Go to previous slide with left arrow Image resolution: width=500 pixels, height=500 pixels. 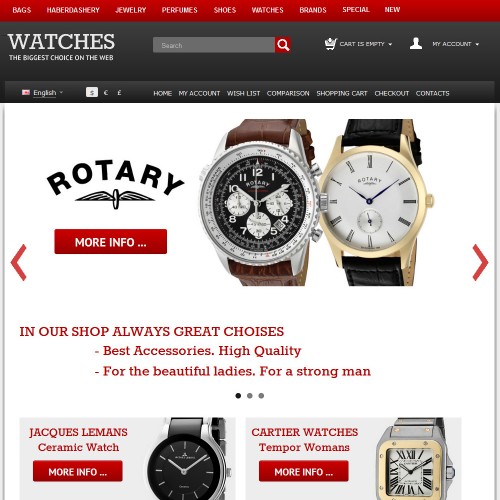[19, 262]
